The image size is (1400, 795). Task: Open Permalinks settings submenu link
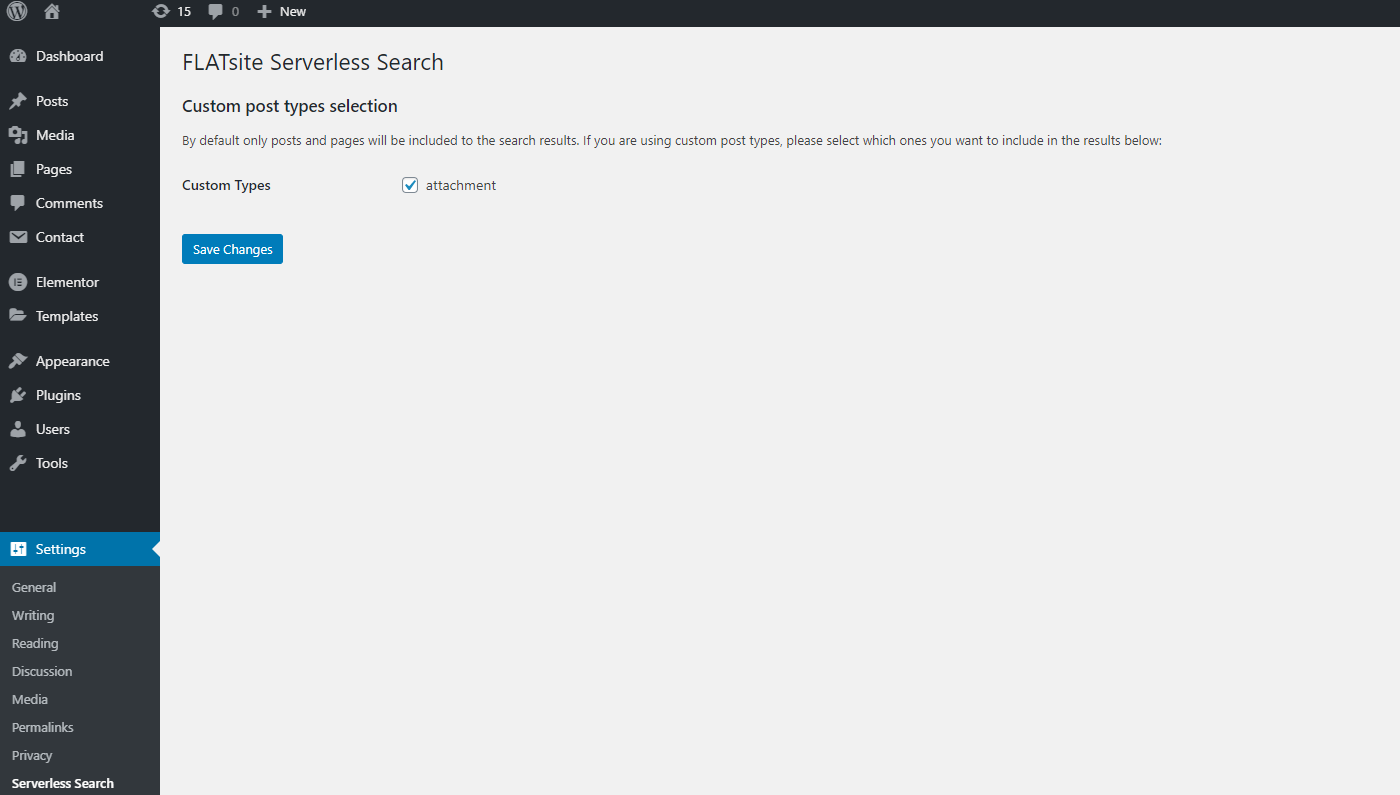pyautogui.click(x=43, y=727)
